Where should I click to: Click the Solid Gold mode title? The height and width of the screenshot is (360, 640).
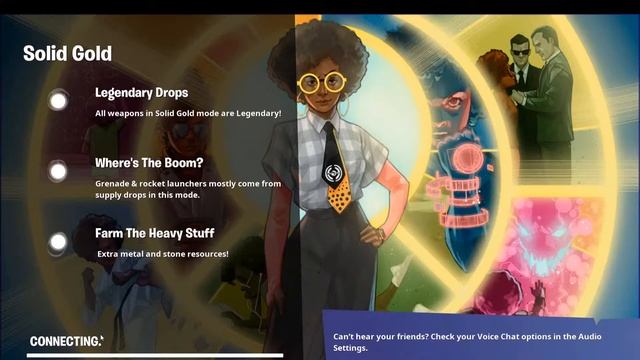[67, 53]
